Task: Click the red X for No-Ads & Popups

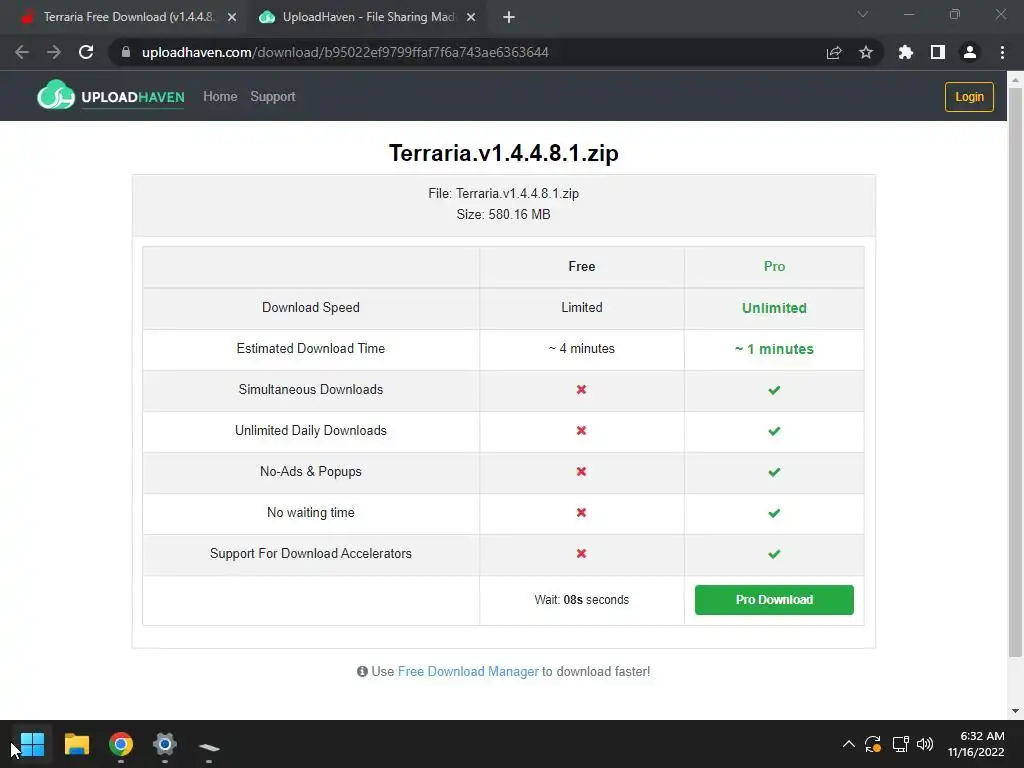Action: (581, 472)
